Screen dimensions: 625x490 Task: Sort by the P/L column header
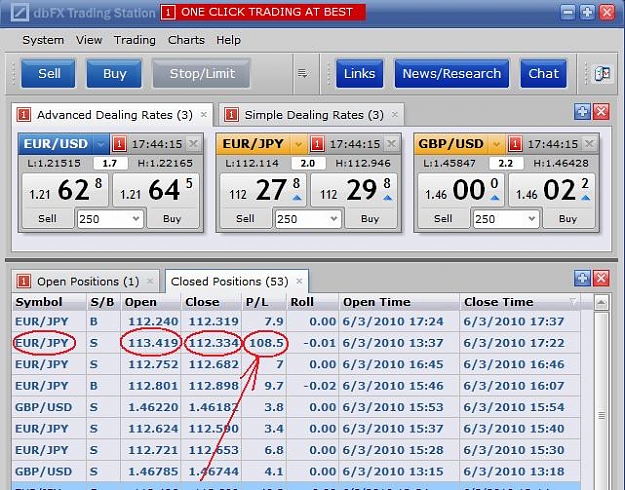264,302
